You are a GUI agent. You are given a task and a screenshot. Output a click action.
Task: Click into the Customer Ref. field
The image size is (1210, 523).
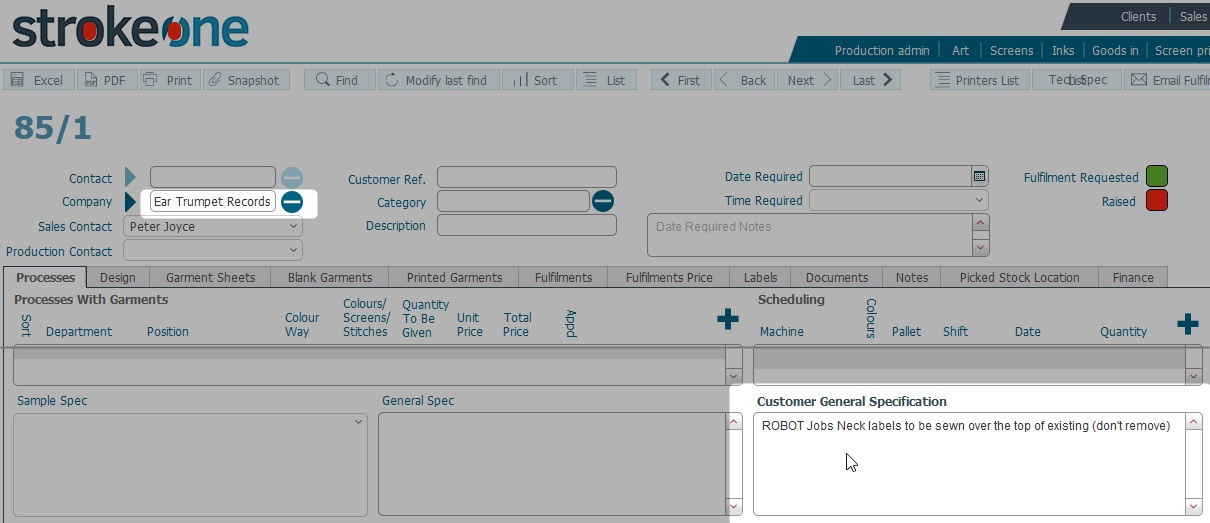pos(526,178)
